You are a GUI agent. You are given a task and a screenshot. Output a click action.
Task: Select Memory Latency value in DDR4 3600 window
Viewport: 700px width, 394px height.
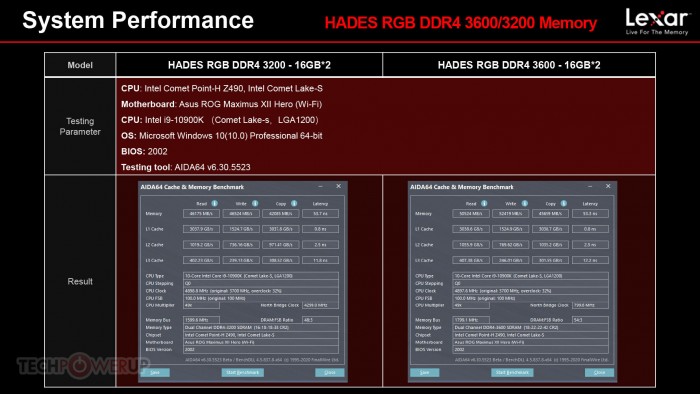click(x=590, y=214)
